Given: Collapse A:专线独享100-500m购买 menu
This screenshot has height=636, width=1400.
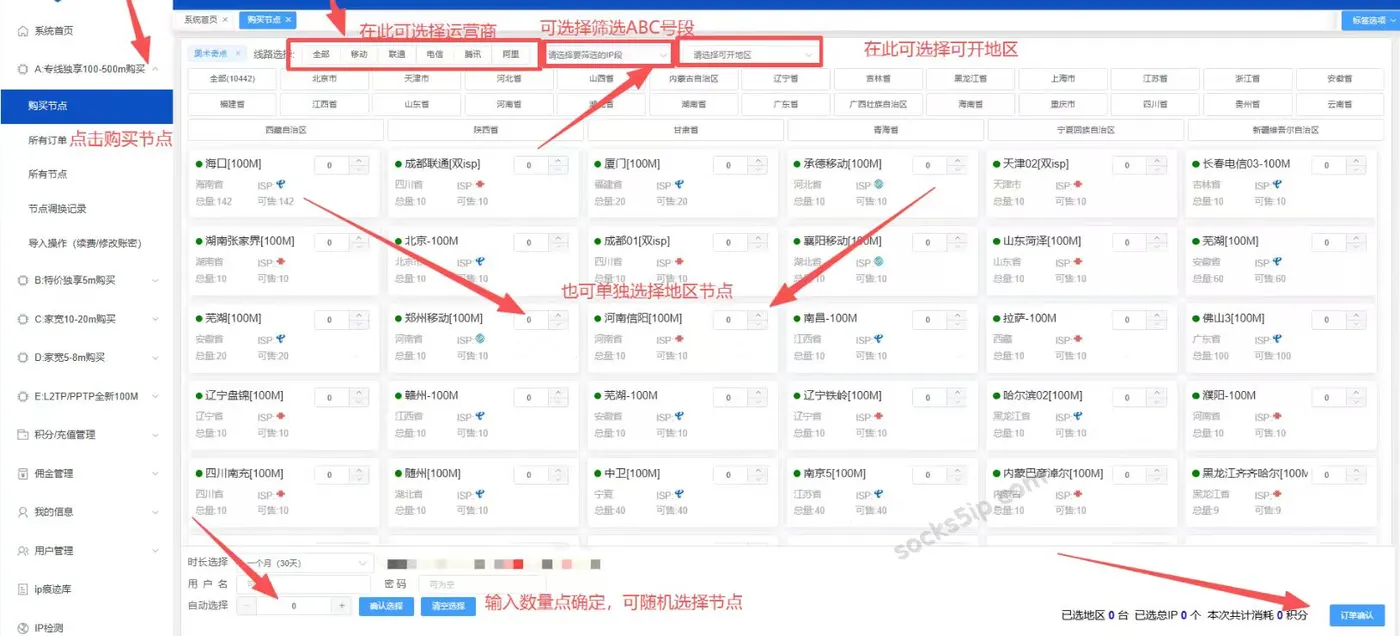Looking at the screenshot, I should (155, 69).
